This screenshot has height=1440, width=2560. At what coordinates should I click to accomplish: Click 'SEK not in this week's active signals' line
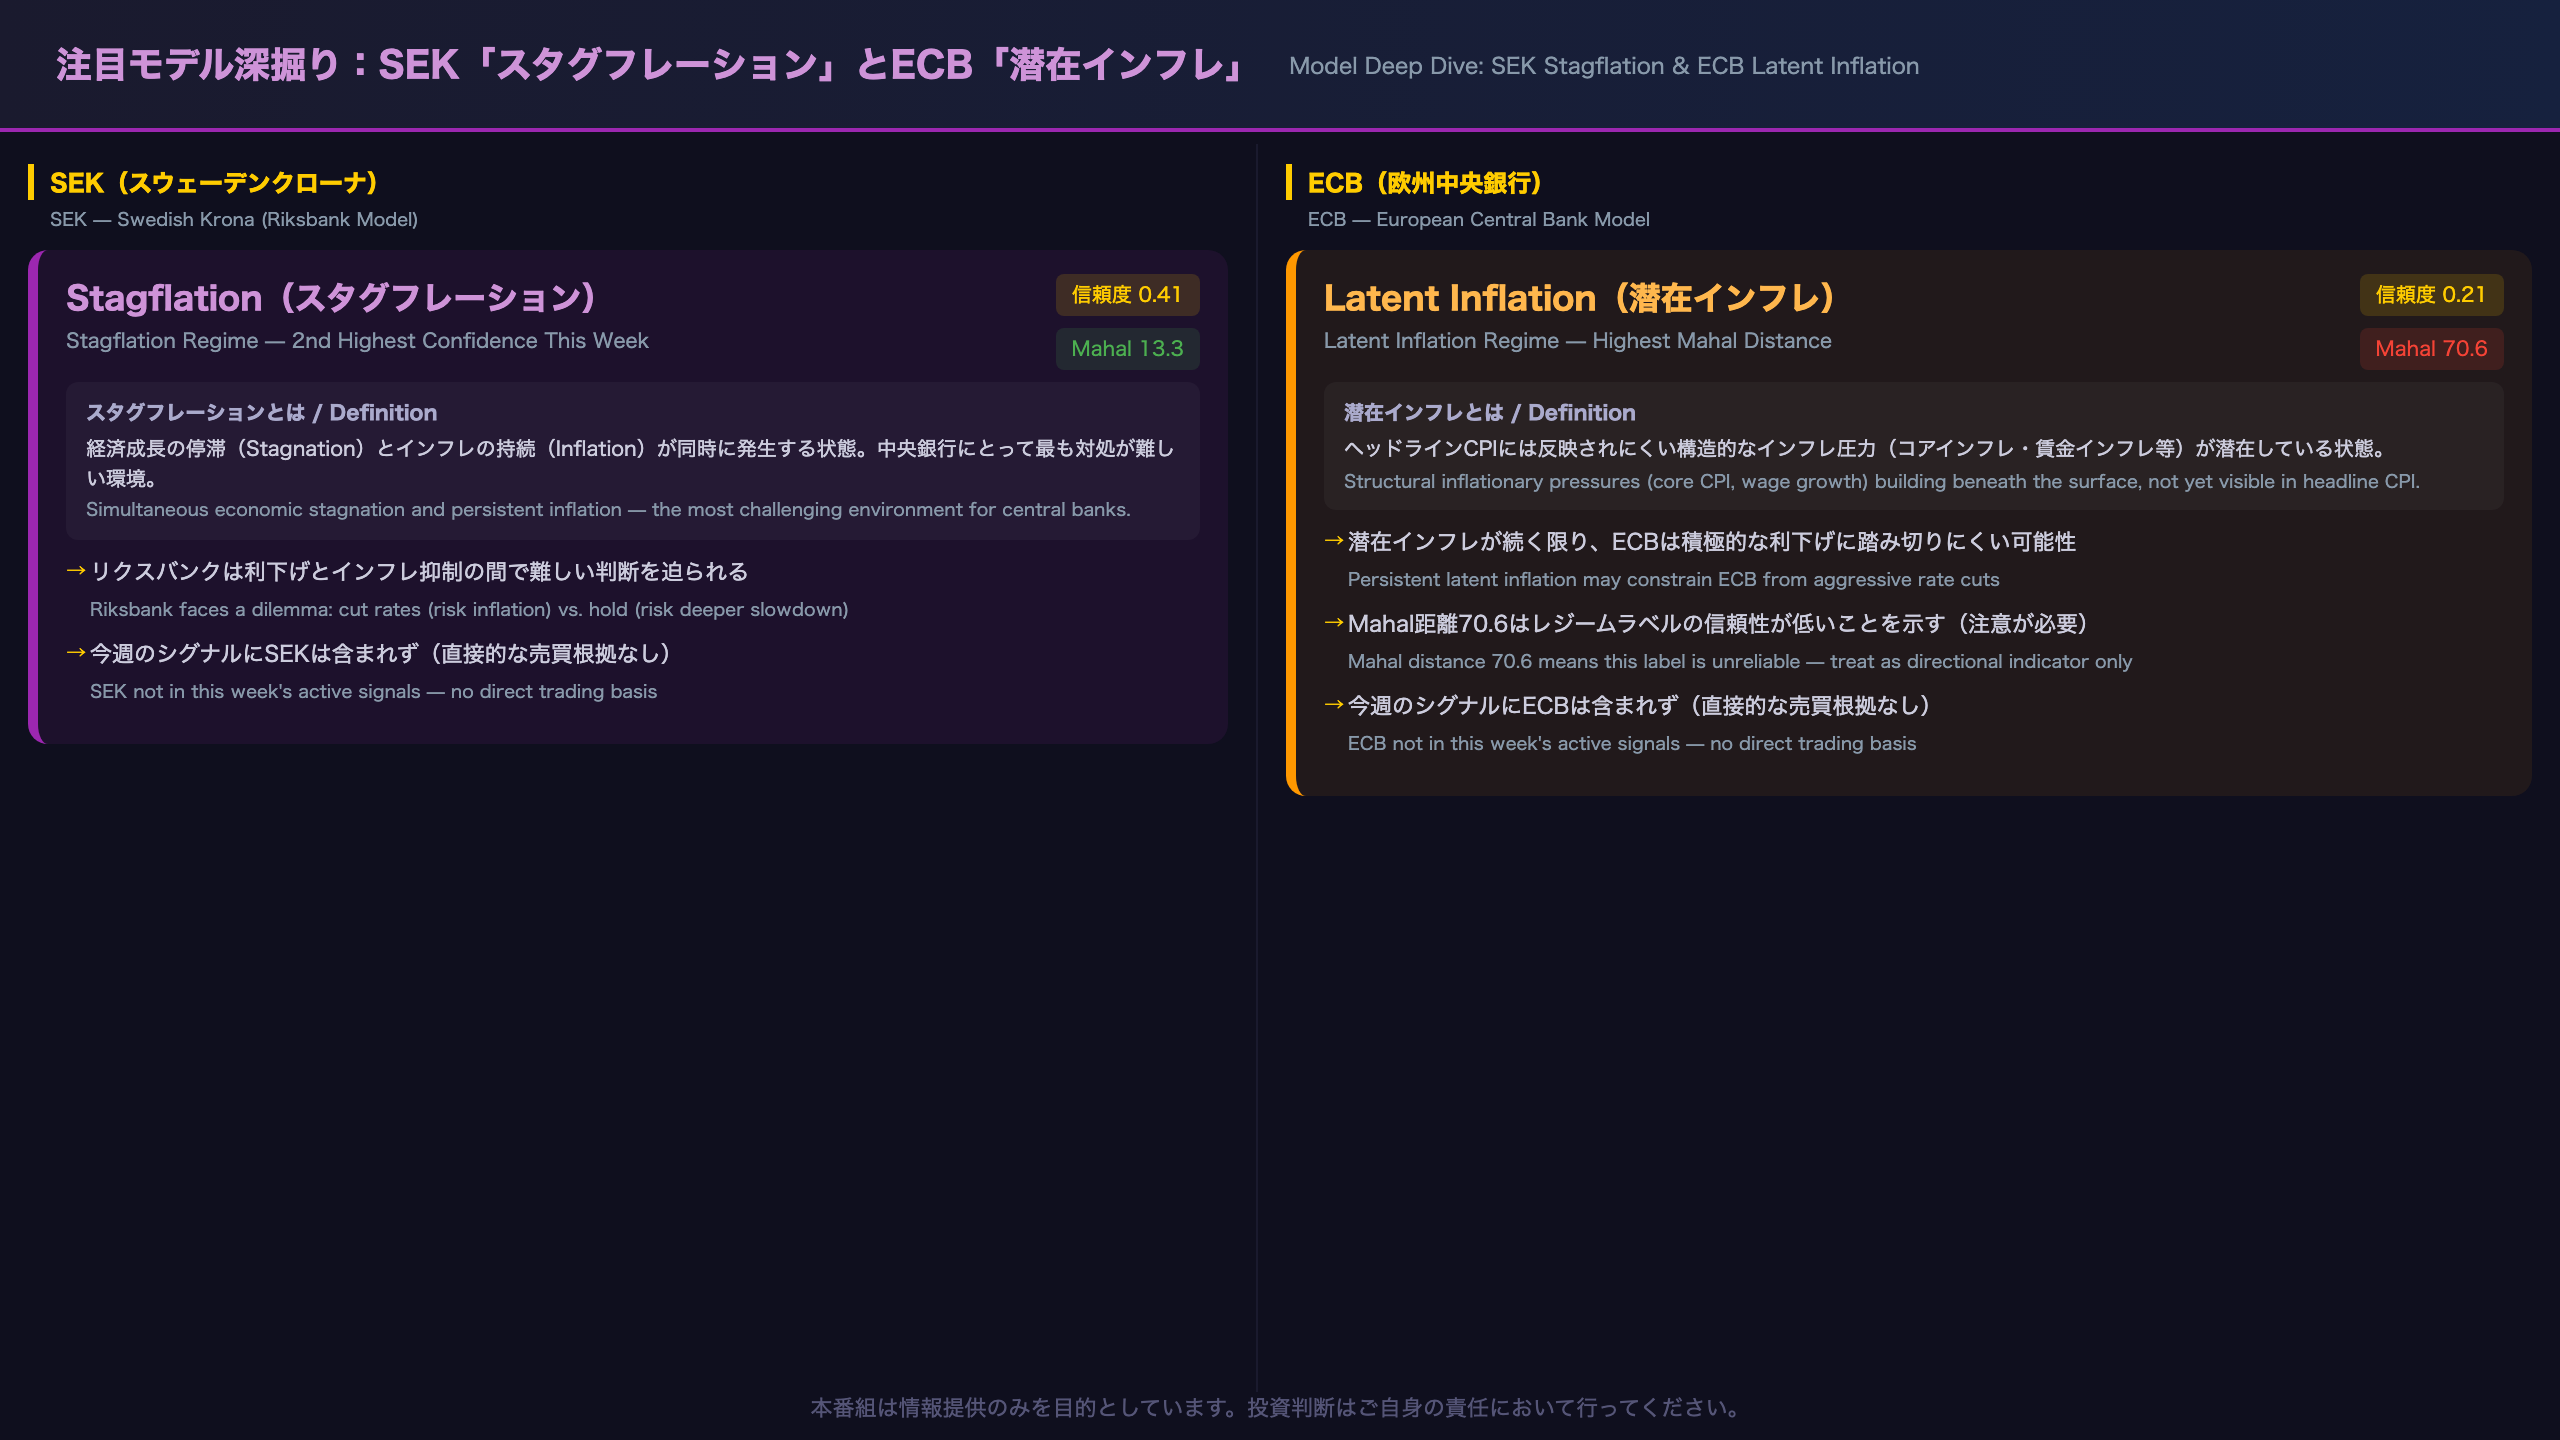pyautogui.click(x=373, y=692)
